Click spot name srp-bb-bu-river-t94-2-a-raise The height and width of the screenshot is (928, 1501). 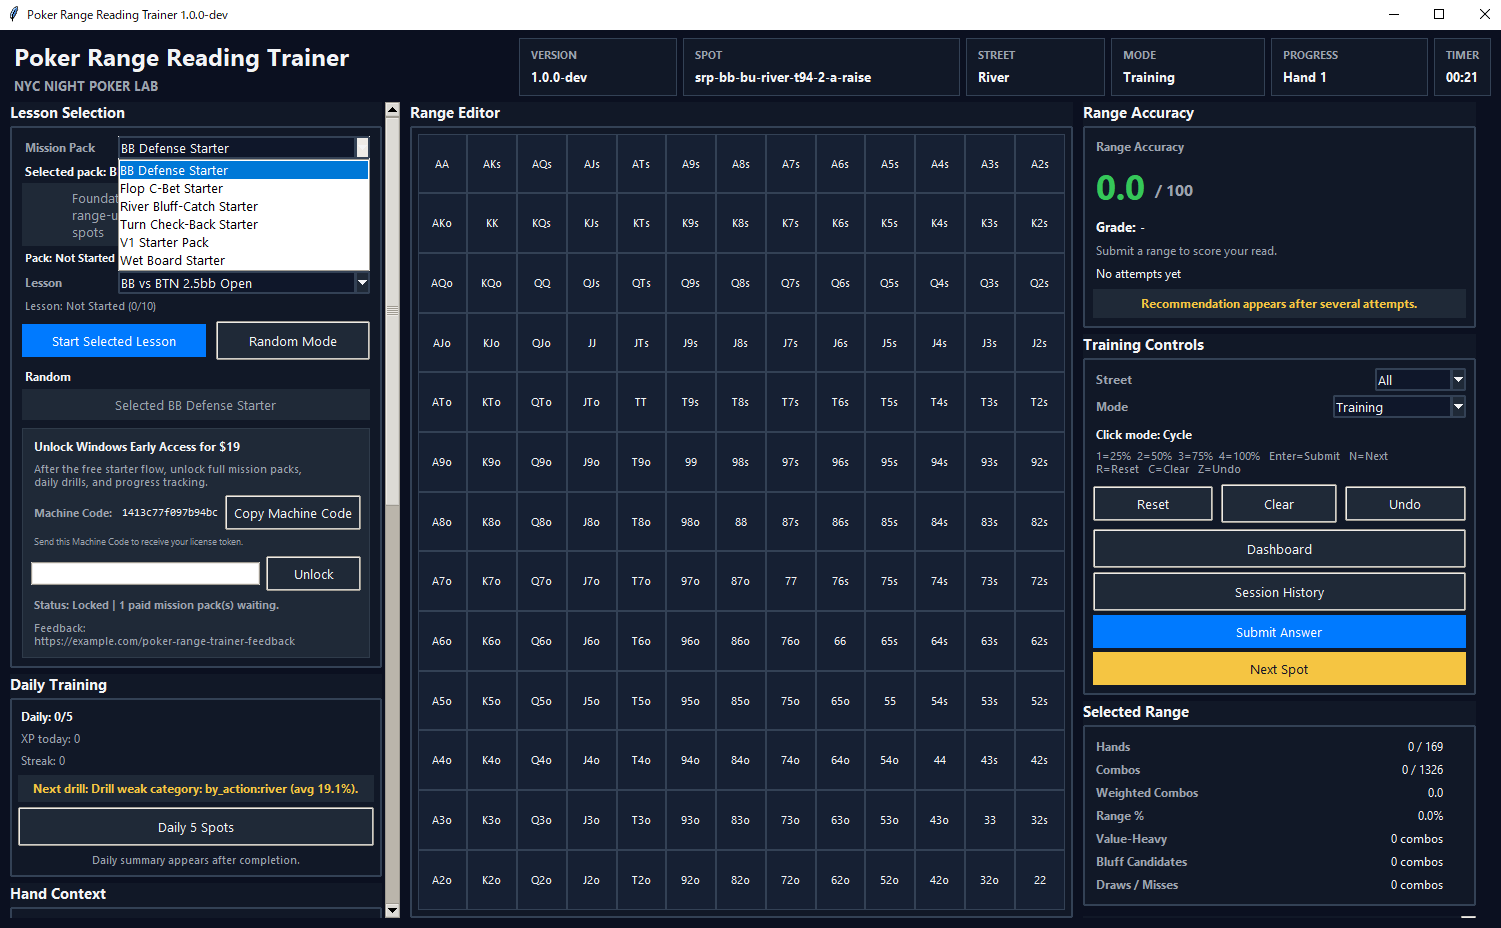pyautogui.click(x=783, y=77)
